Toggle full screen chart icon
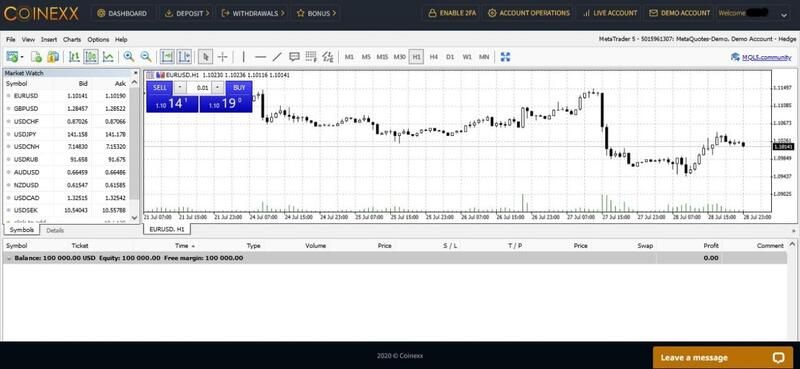 tap(505, 57)
